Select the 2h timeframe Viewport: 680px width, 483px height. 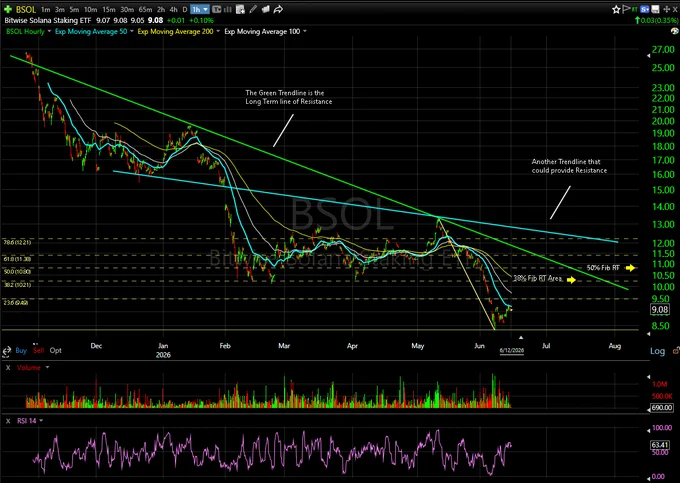[161, 10]
